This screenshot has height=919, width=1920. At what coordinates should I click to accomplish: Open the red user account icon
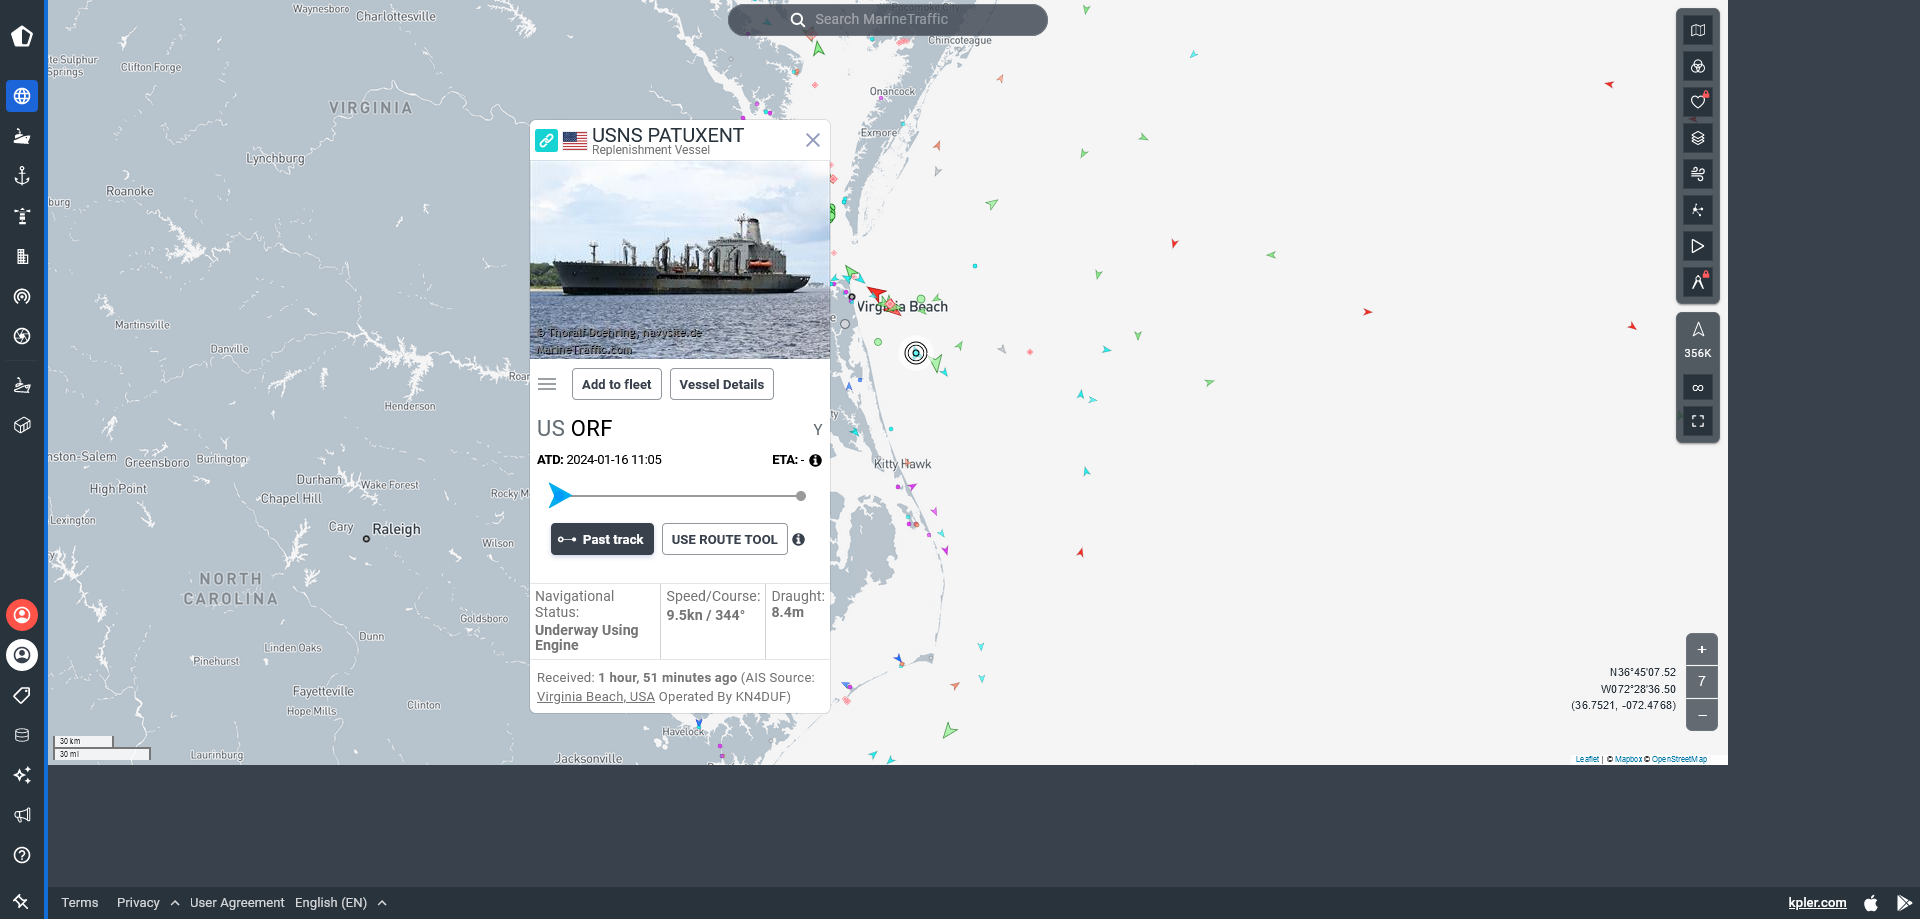click(22, 615)
